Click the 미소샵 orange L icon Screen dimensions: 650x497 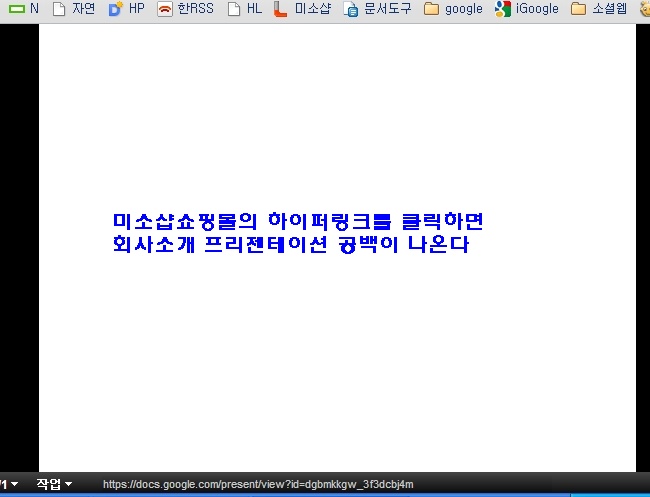(281, 9)
